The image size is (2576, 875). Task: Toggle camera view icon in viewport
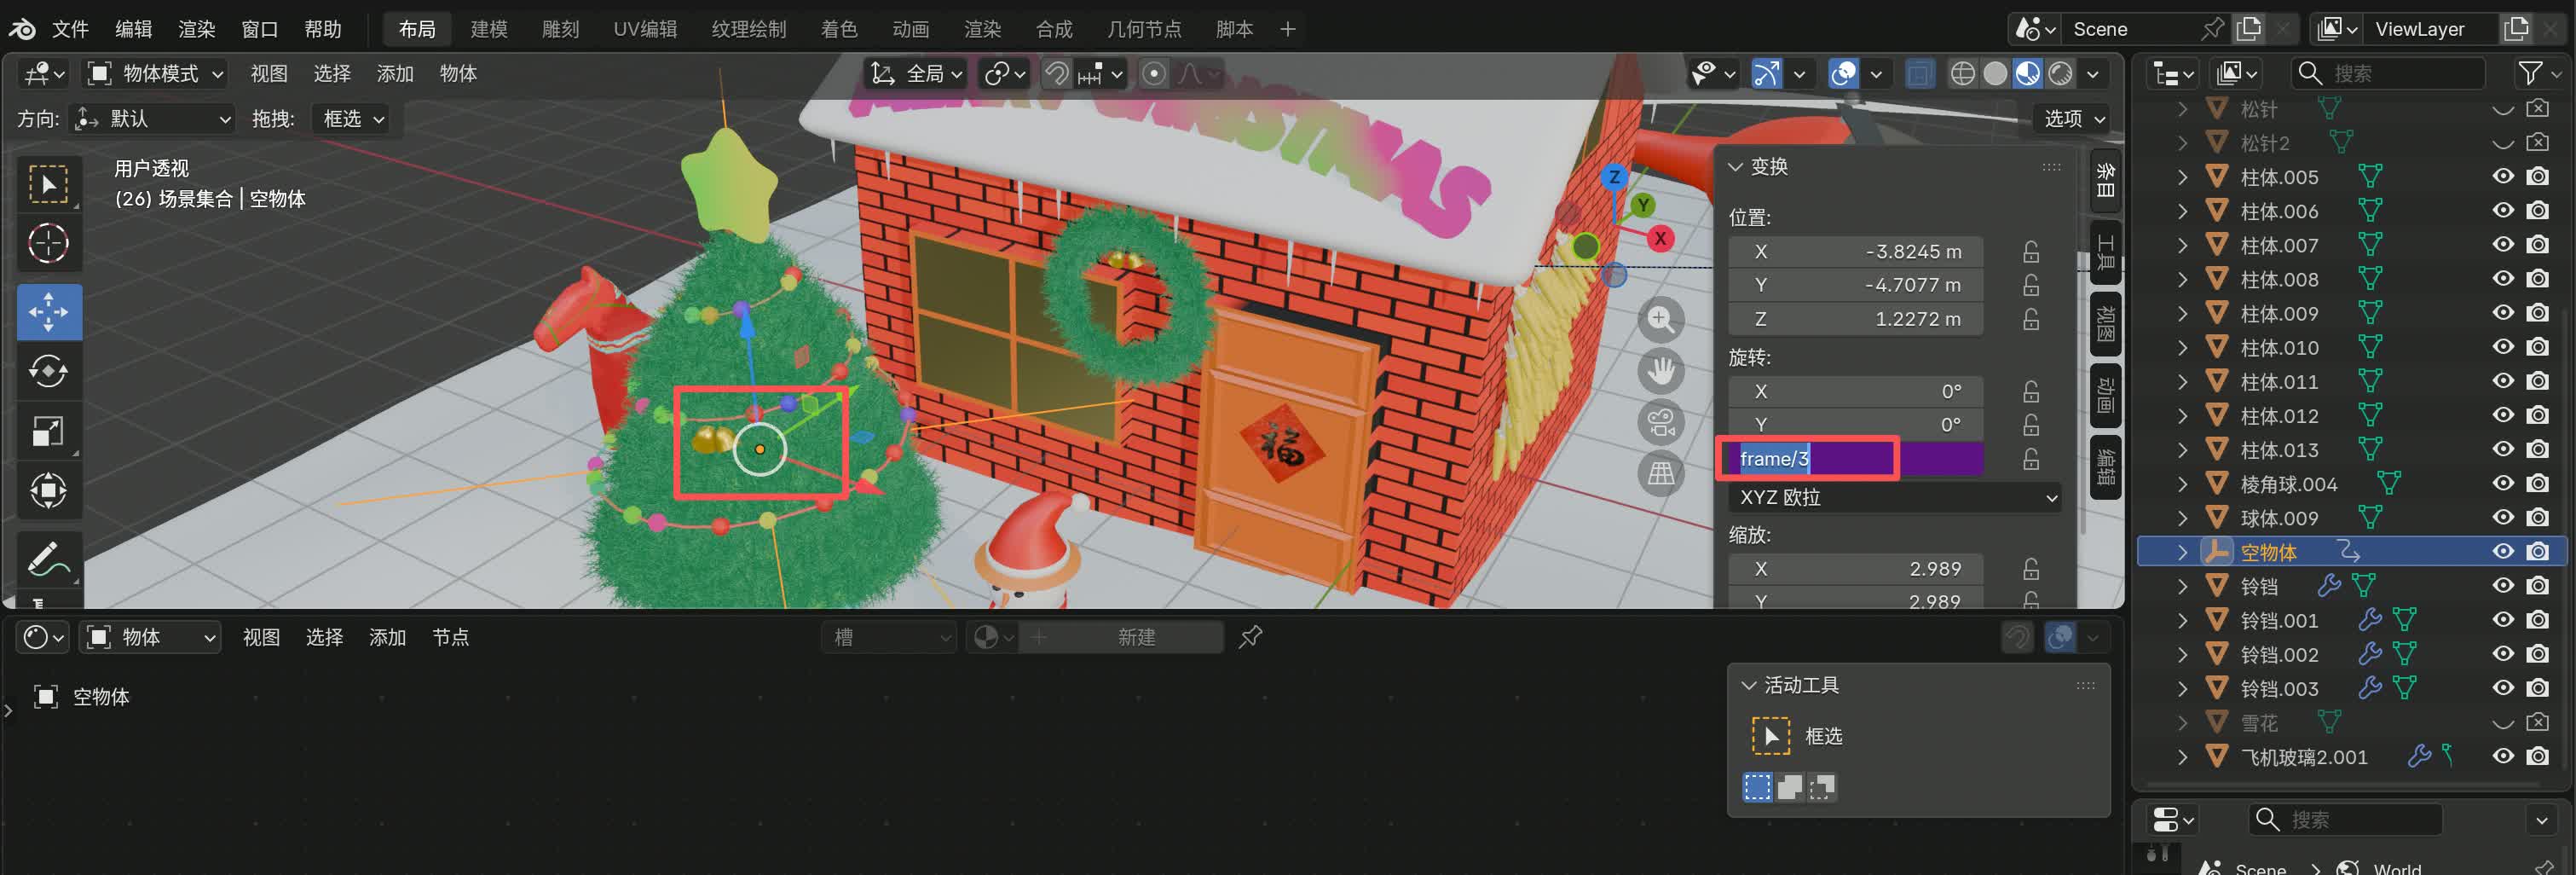1661,422
